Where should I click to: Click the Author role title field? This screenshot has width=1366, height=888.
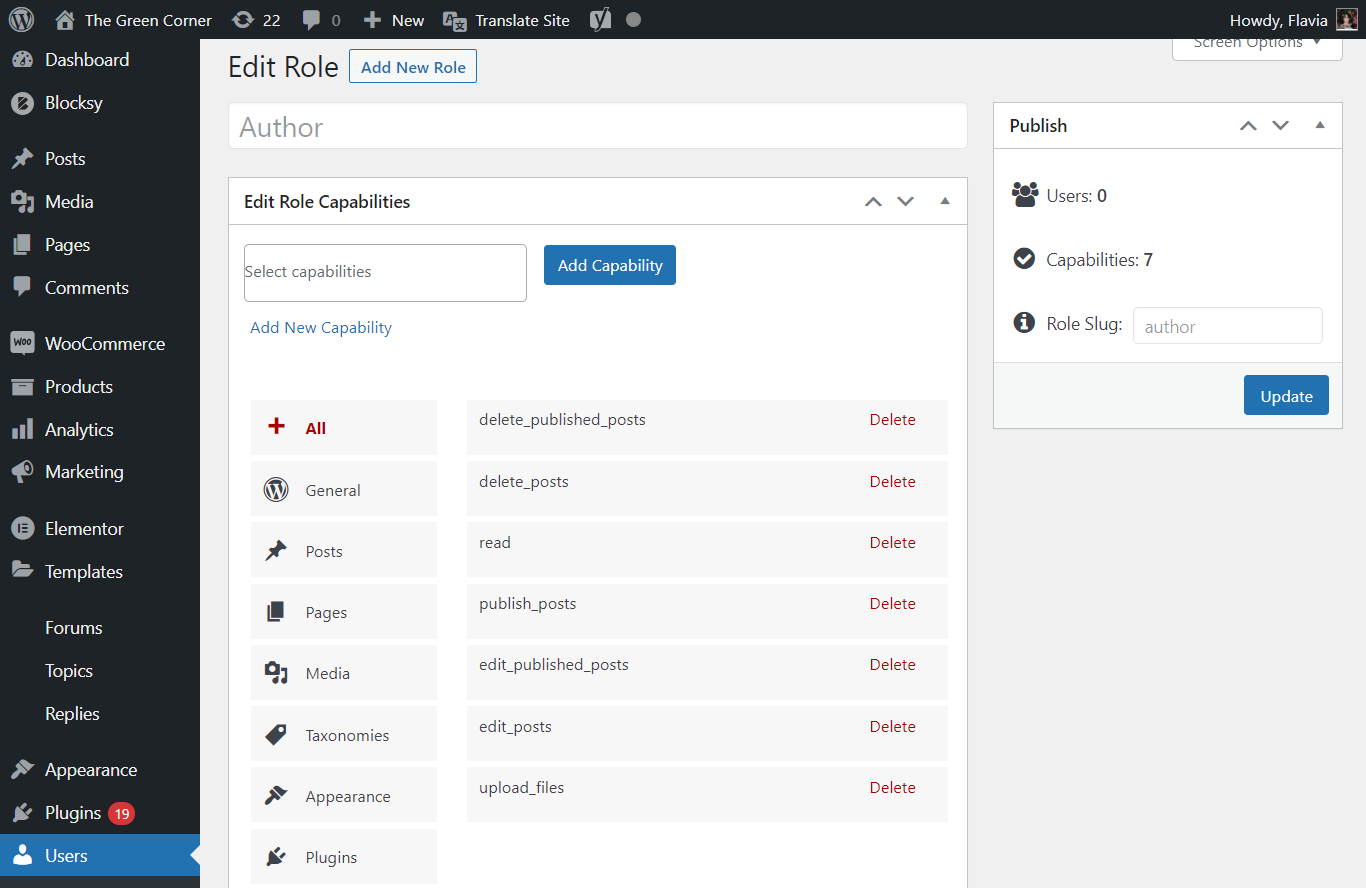point(597,127)
